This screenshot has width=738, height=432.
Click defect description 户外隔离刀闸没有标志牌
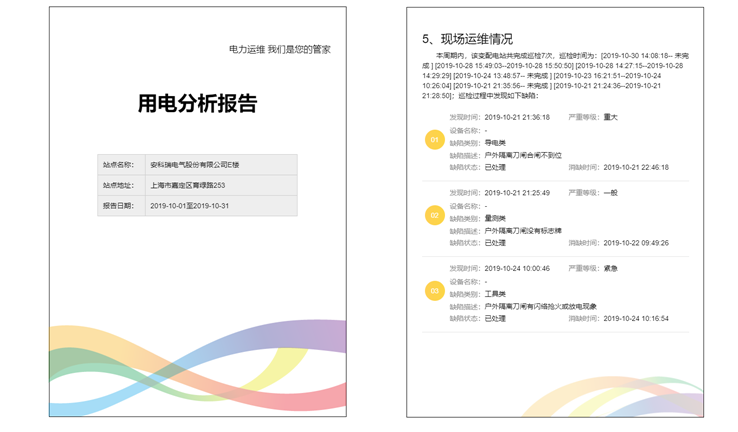(523, 231)
